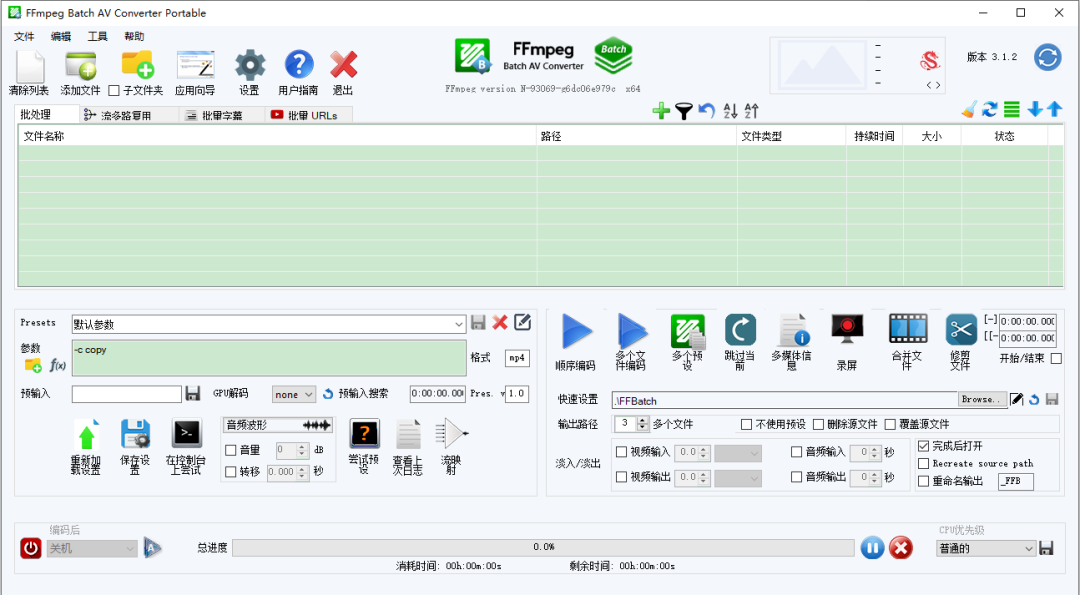The width and height of the screenshot is (1080, 595).
Task: Click the 文件名称 column header
Action: coord(277,136)
